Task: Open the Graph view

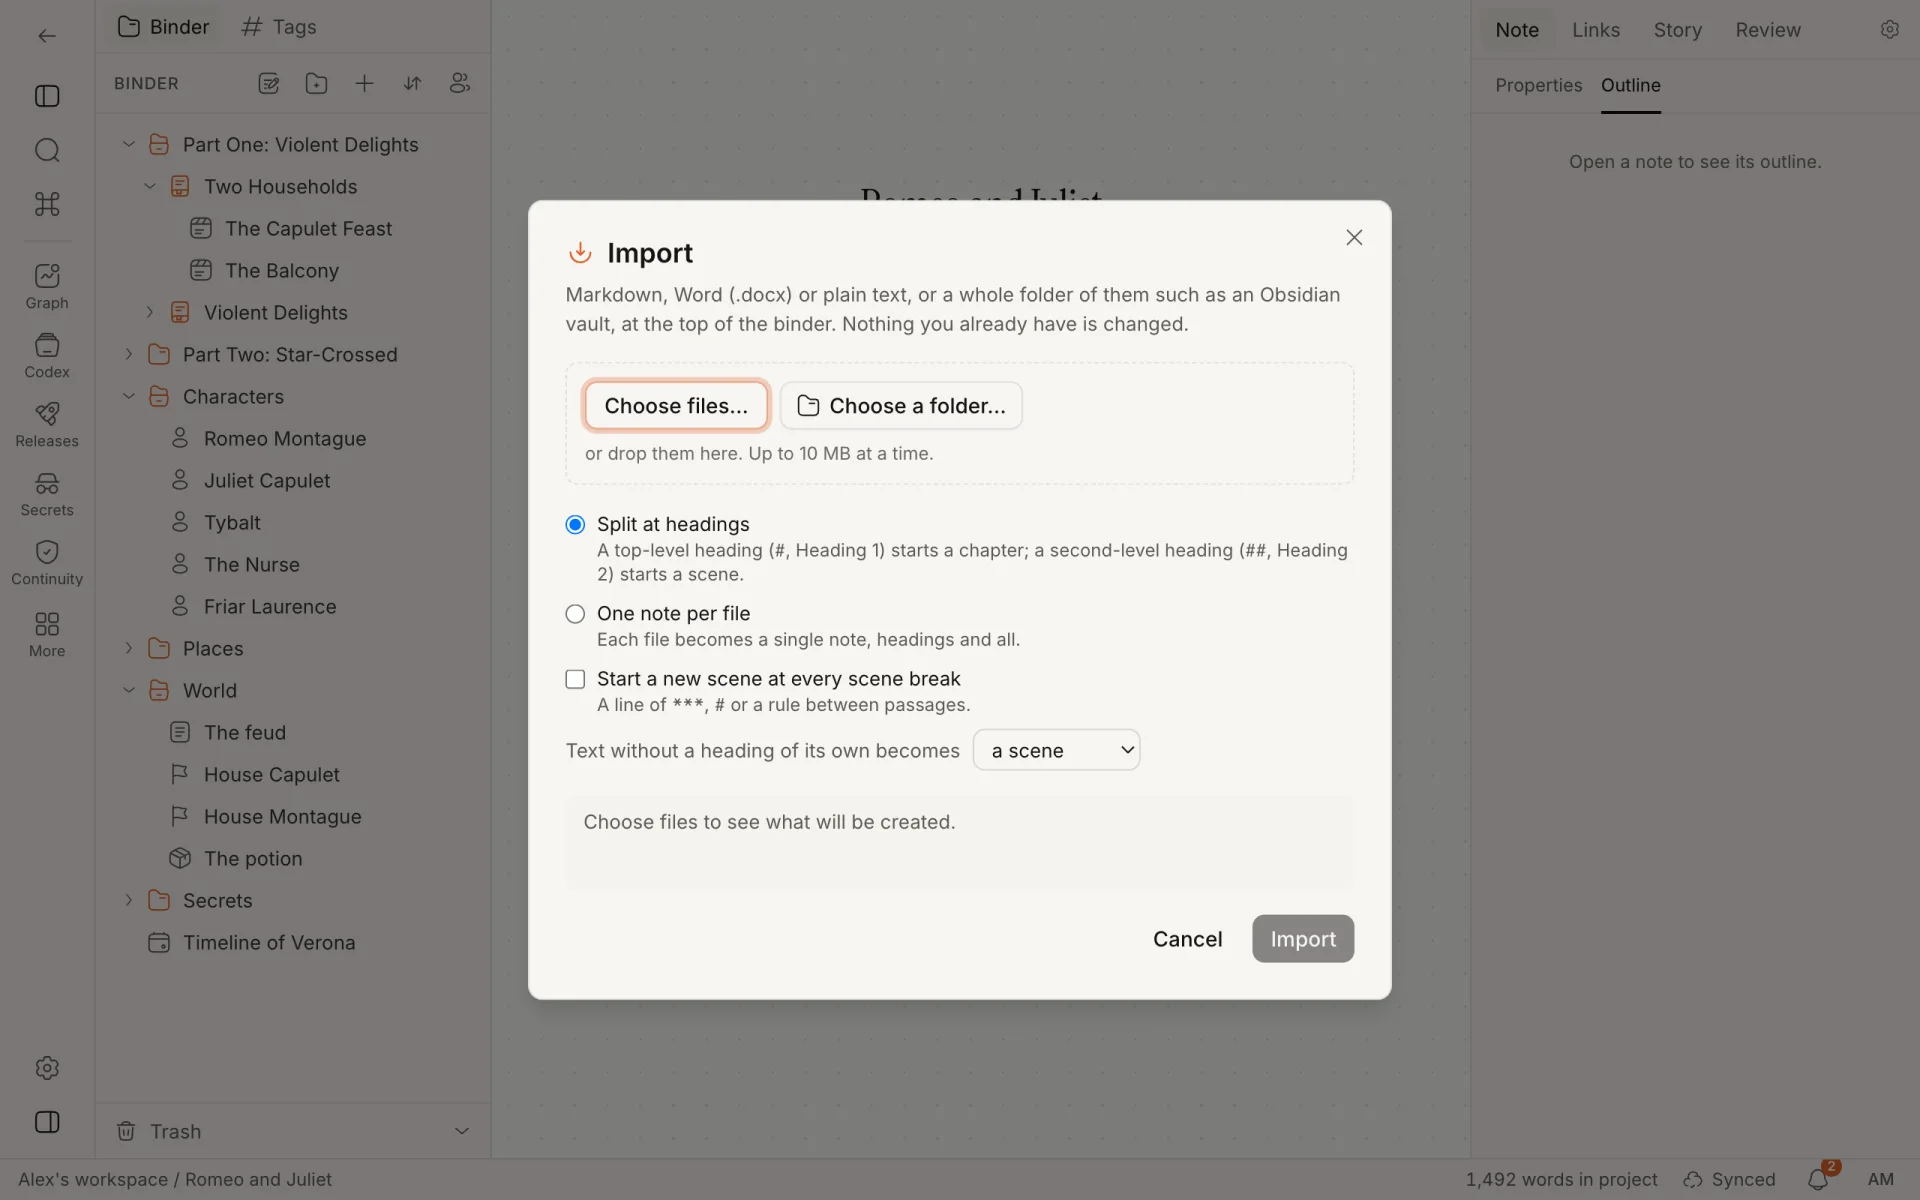Action: (x=47, y=287)
